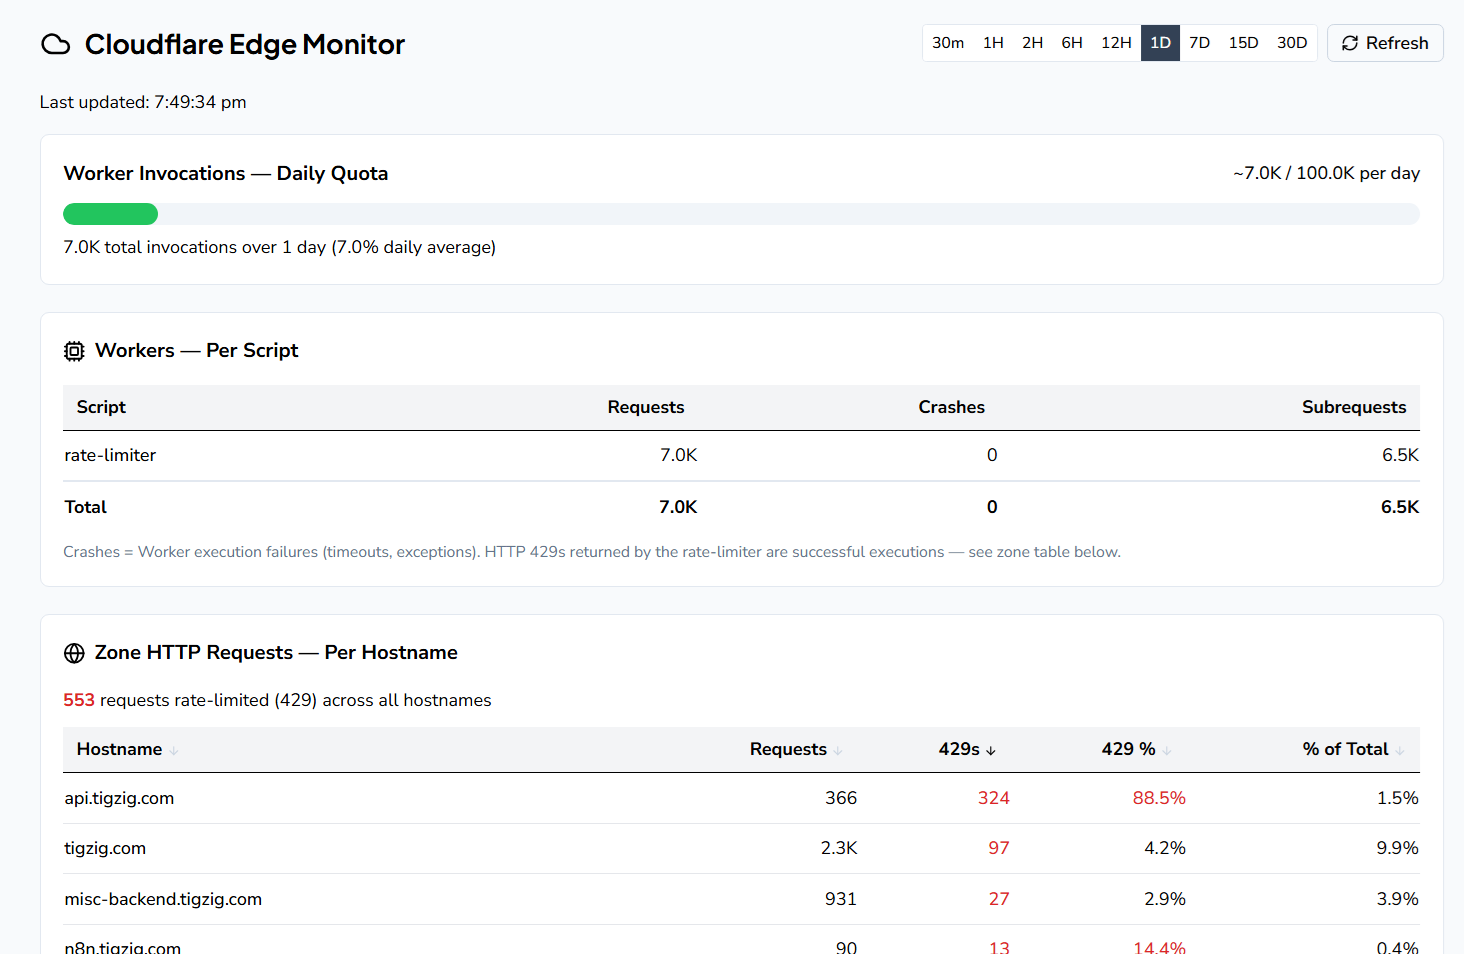Click the misc-backend.tigzig.com hostname
This screenshot has height=975, width=1468.
coord(163,900)
